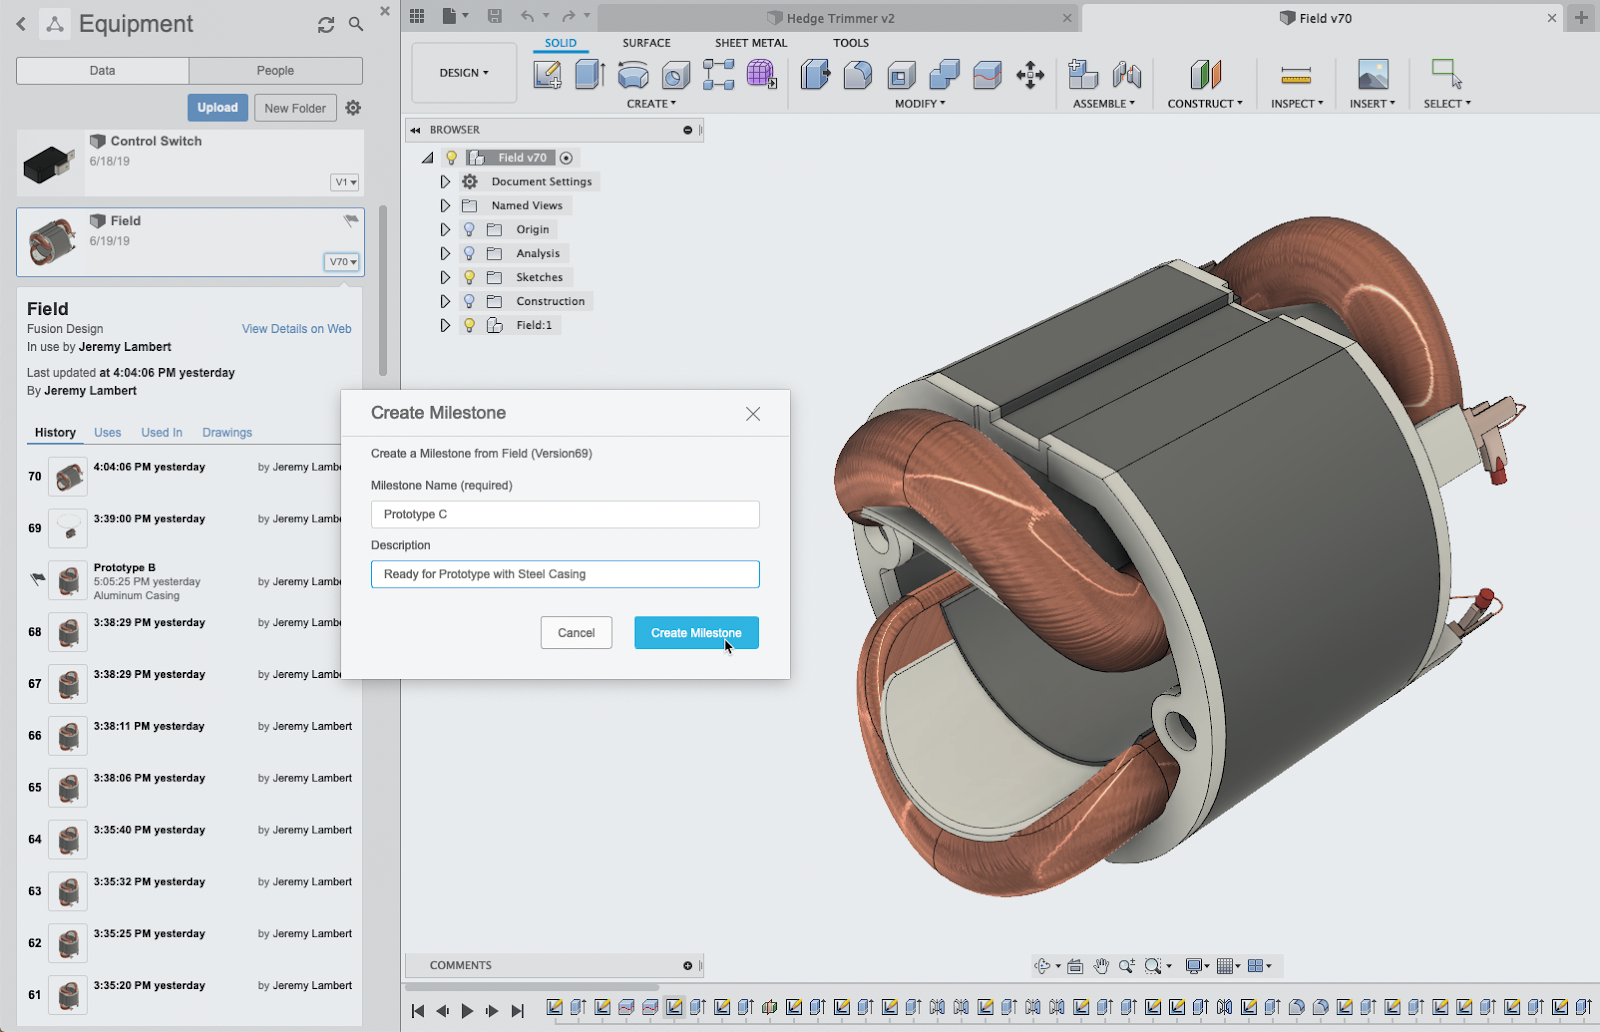Toggle visibility lightbulb for Origin folder
The width and height of the screenshot is (1600, 1032).
[469, 229]
